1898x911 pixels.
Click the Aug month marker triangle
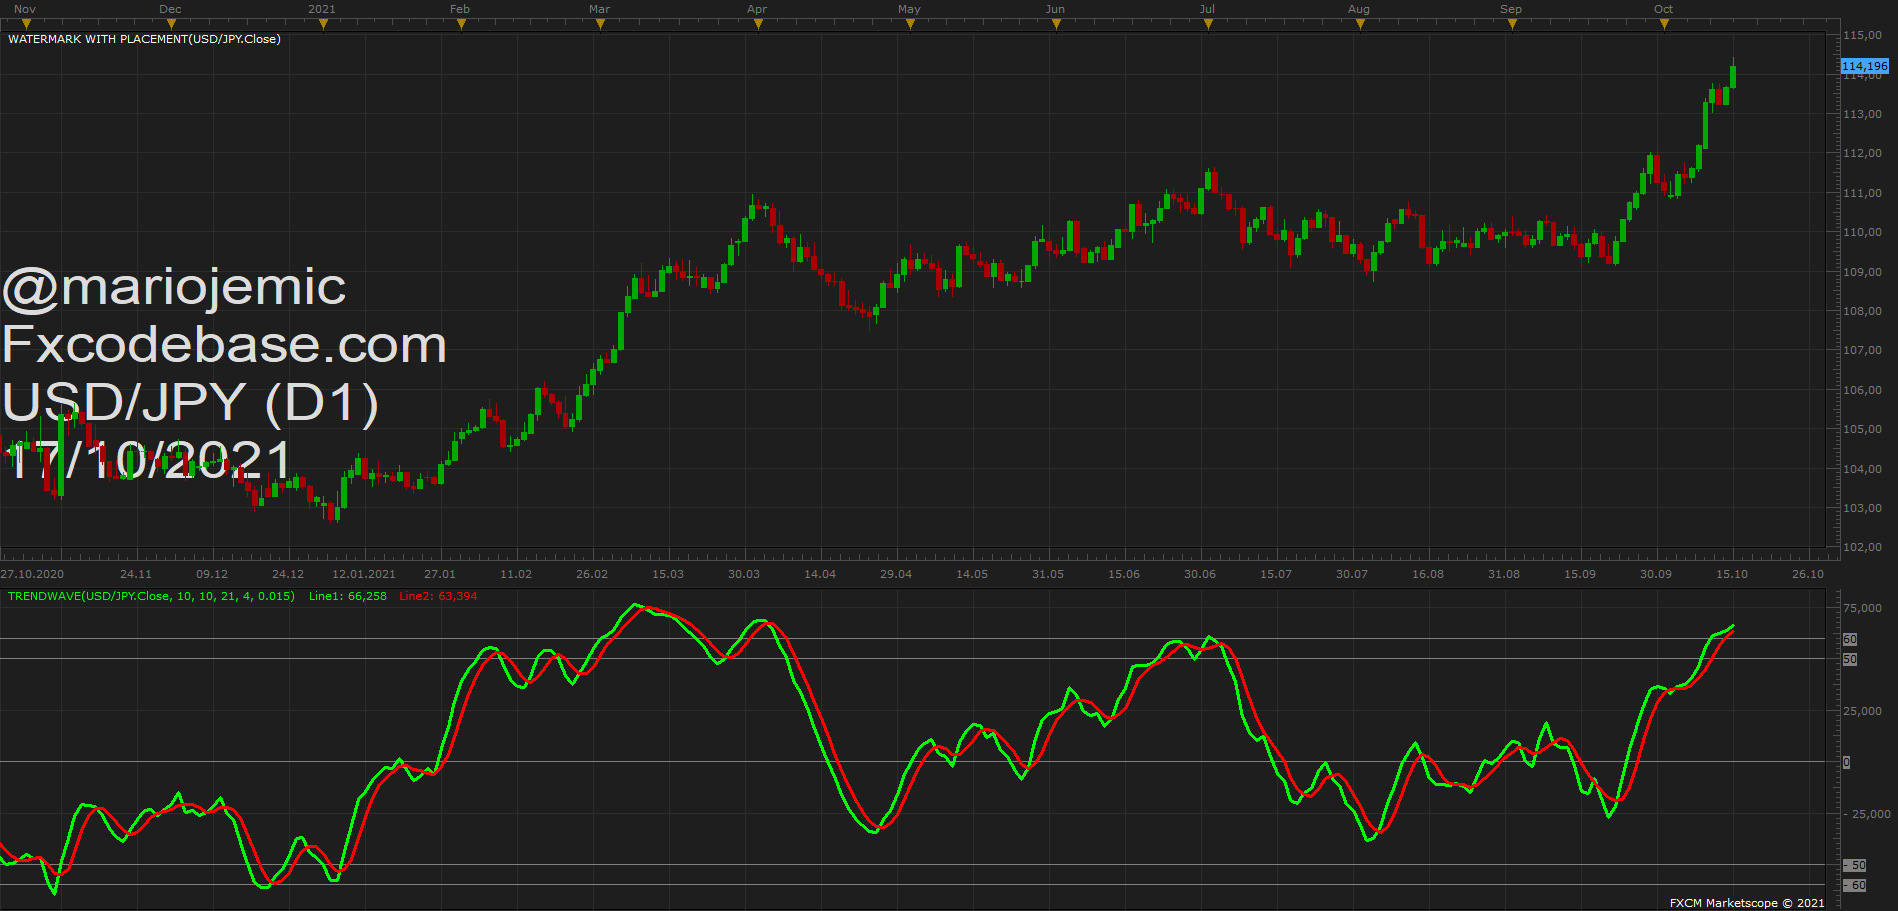coord(1360,24)
